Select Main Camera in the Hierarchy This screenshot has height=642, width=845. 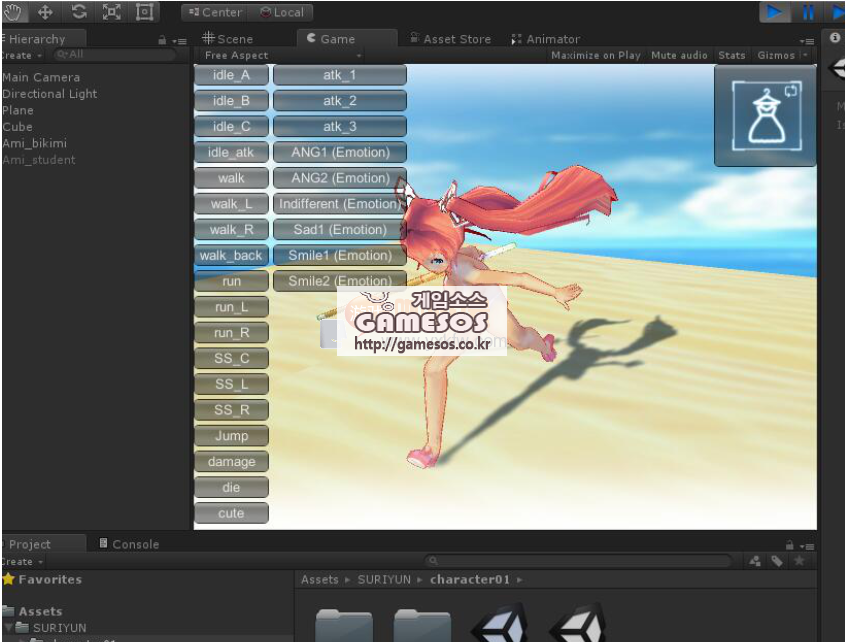click(x=41, y=77)
